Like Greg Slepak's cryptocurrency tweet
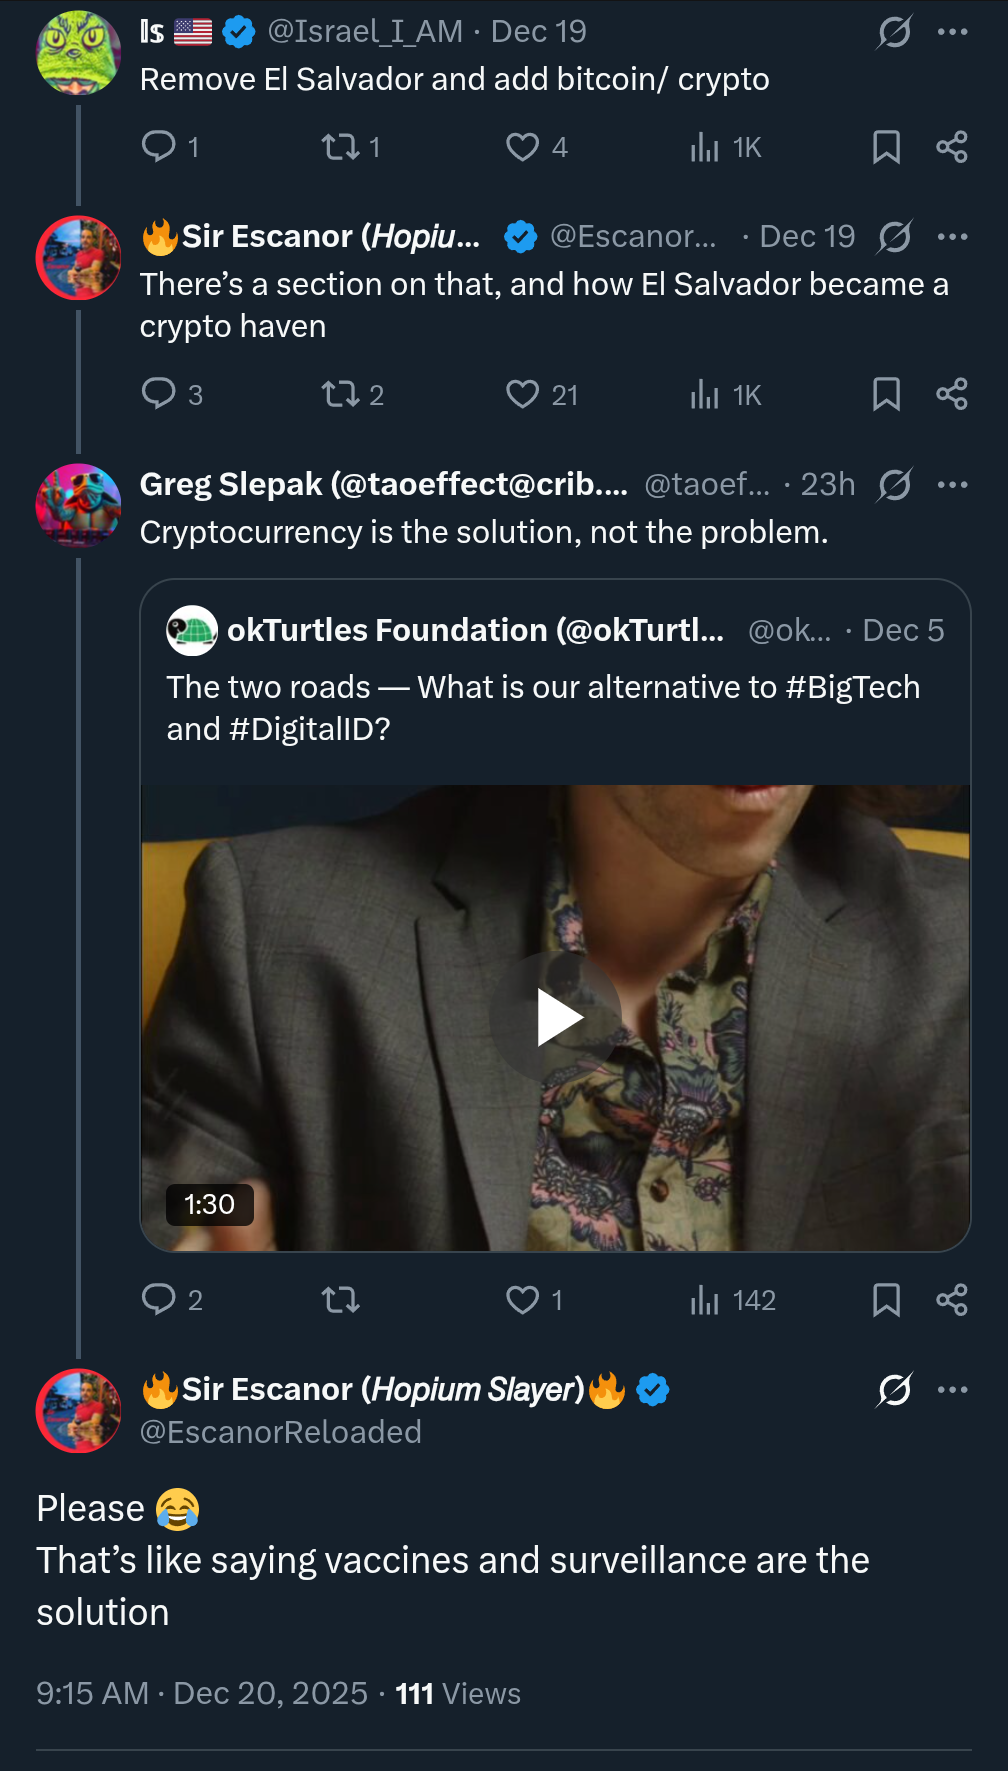Screen dimensions: 1008x1771 [x=523, y=1300]
